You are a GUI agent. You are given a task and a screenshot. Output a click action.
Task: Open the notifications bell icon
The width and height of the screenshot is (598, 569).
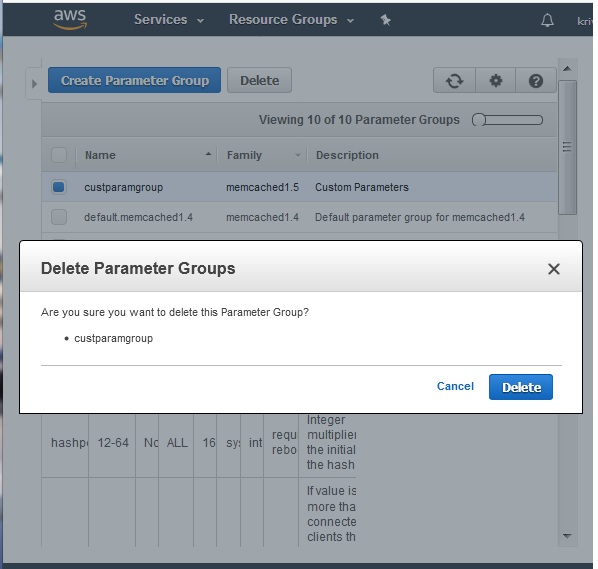point(547,20)
